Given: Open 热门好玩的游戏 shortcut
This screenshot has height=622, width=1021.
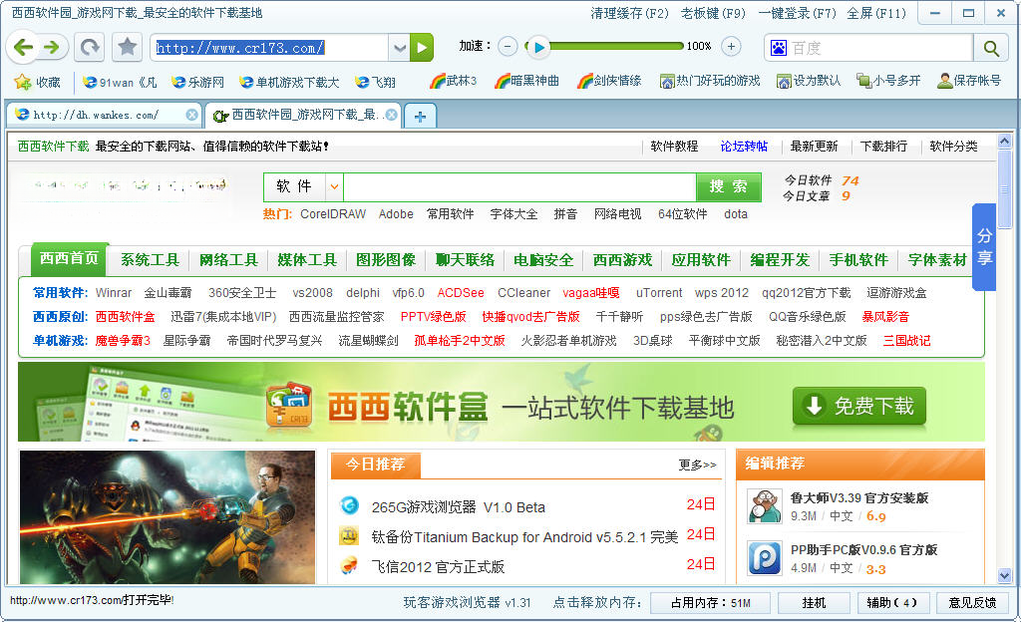Looking at the screenshot, I should pyautogui.click(x=710, y=81).
